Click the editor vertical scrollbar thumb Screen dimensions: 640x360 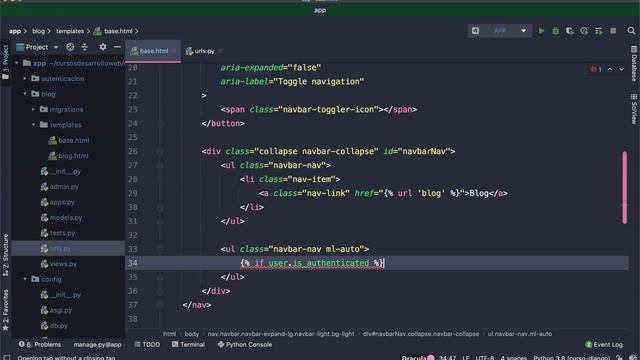point(624,188)
